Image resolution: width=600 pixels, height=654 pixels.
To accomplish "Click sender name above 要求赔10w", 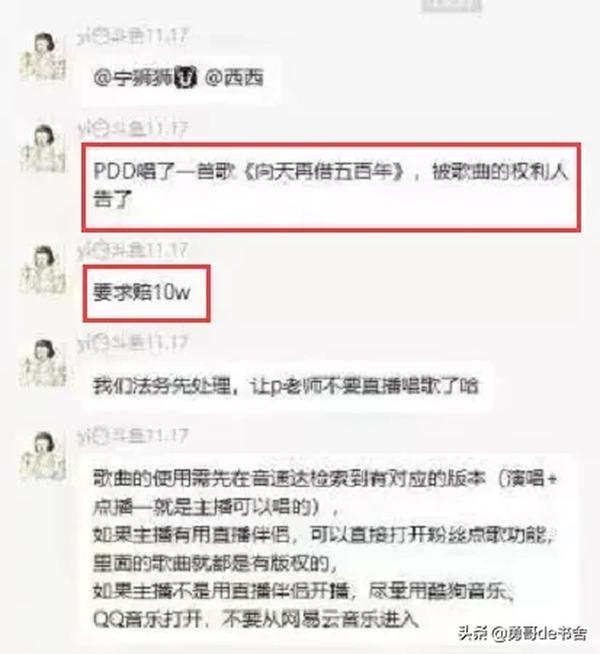I will [132, 250].
